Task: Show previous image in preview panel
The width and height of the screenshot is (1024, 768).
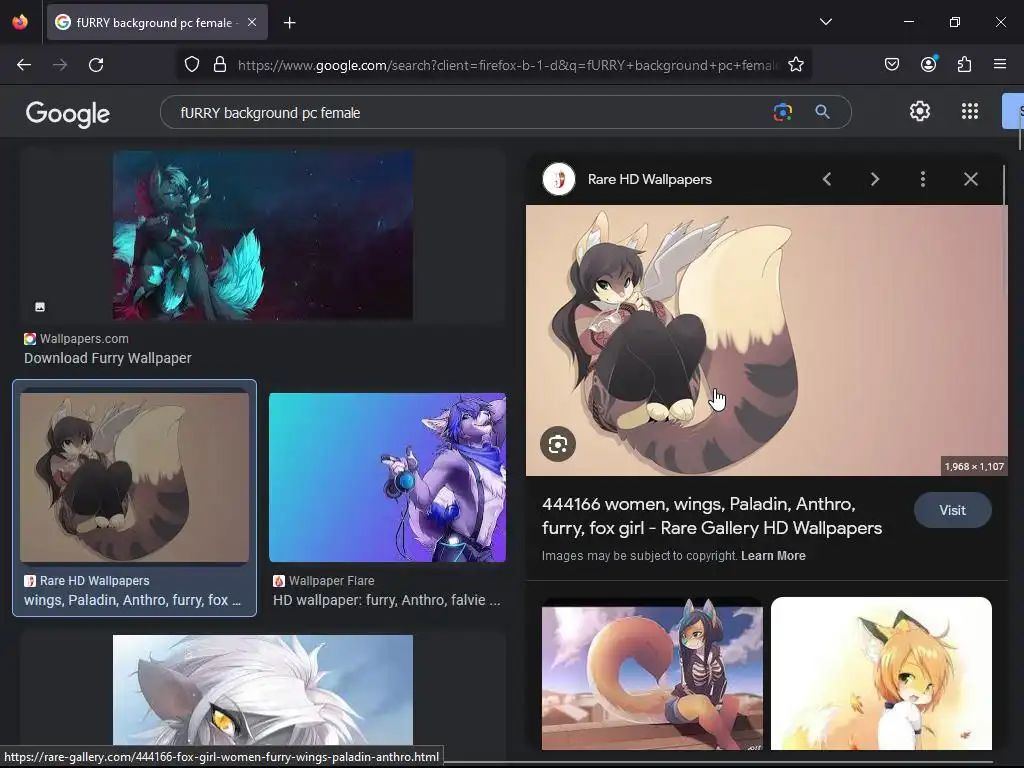Action: (827, 179)
